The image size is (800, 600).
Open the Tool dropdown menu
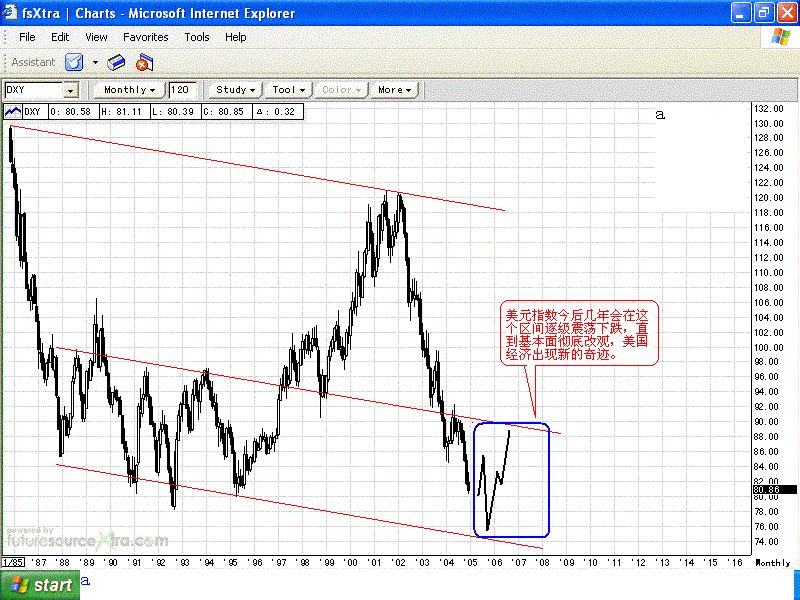289,90
